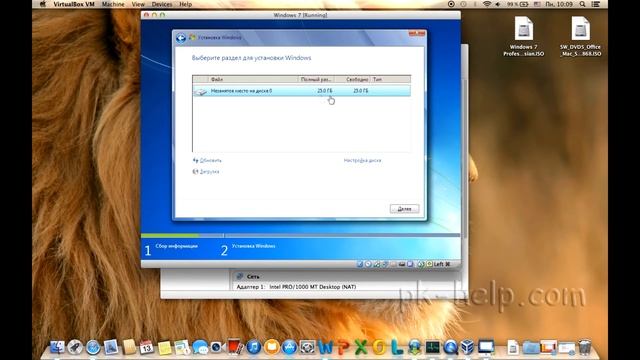Open the Apple menu
Image resolution: width=640 pixels, height=360 pixels.
(x=43, y=4)
